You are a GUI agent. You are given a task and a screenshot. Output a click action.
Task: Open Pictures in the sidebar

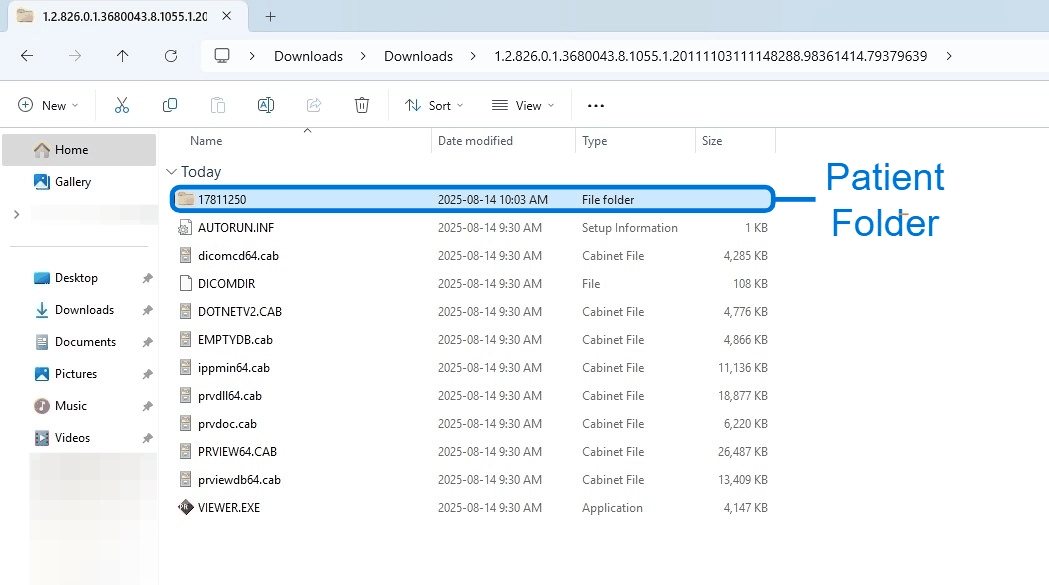point(76,374)
